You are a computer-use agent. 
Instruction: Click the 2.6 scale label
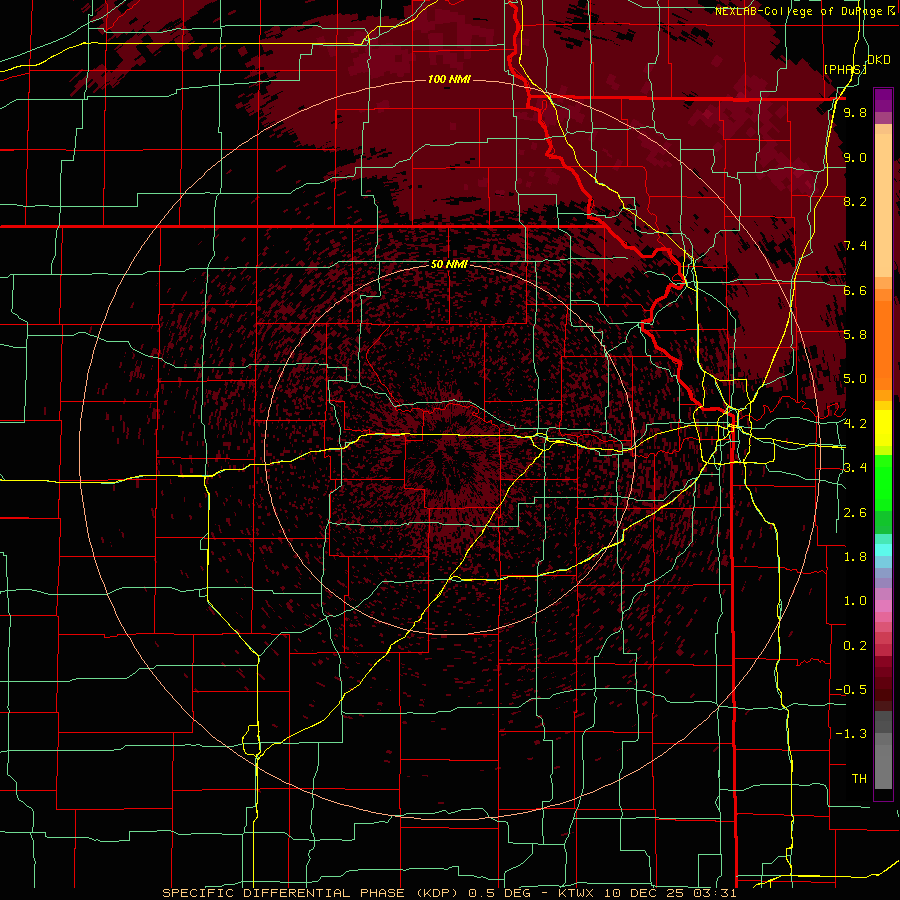(855, 513)
